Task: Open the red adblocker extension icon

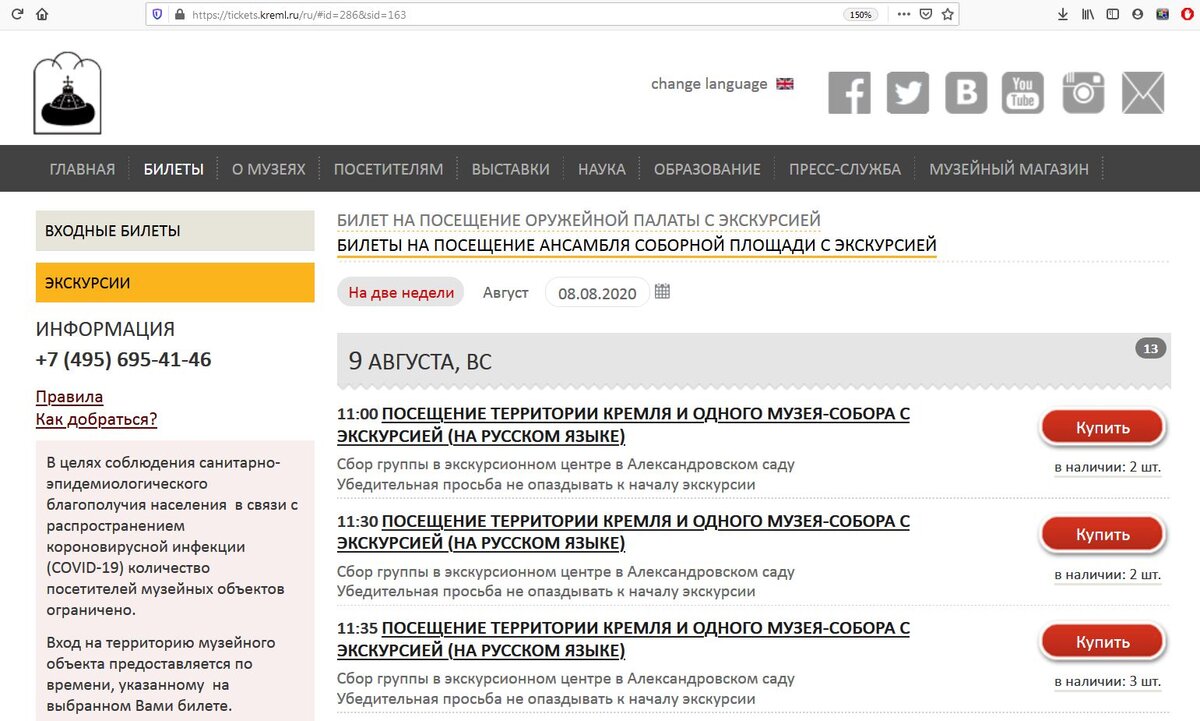Action: (x=1188, y=15)
